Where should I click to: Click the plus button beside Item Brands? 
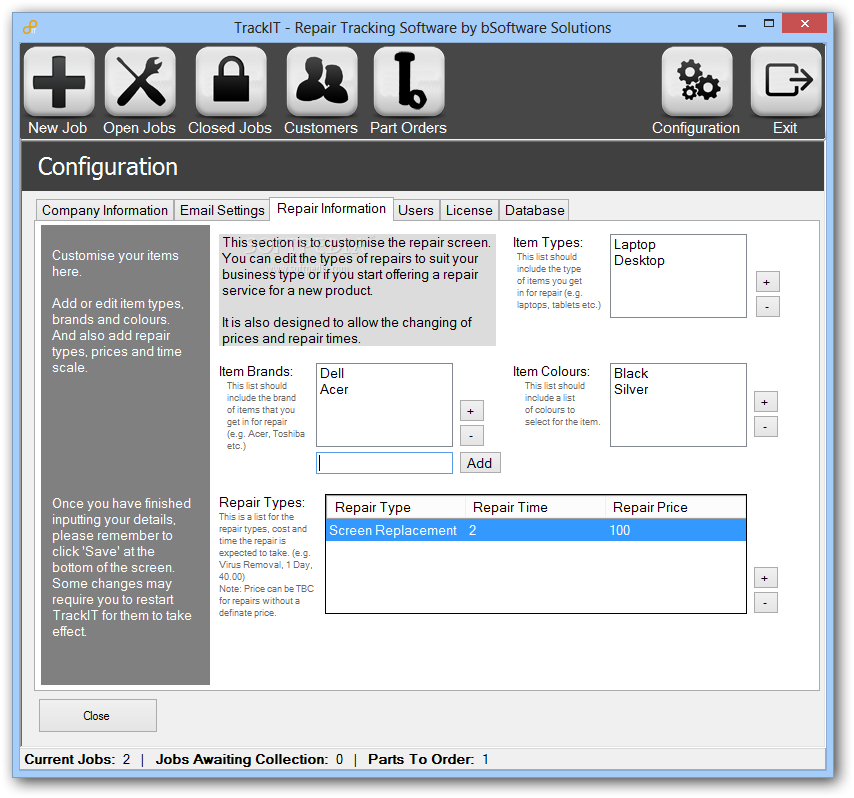(472, 411)
